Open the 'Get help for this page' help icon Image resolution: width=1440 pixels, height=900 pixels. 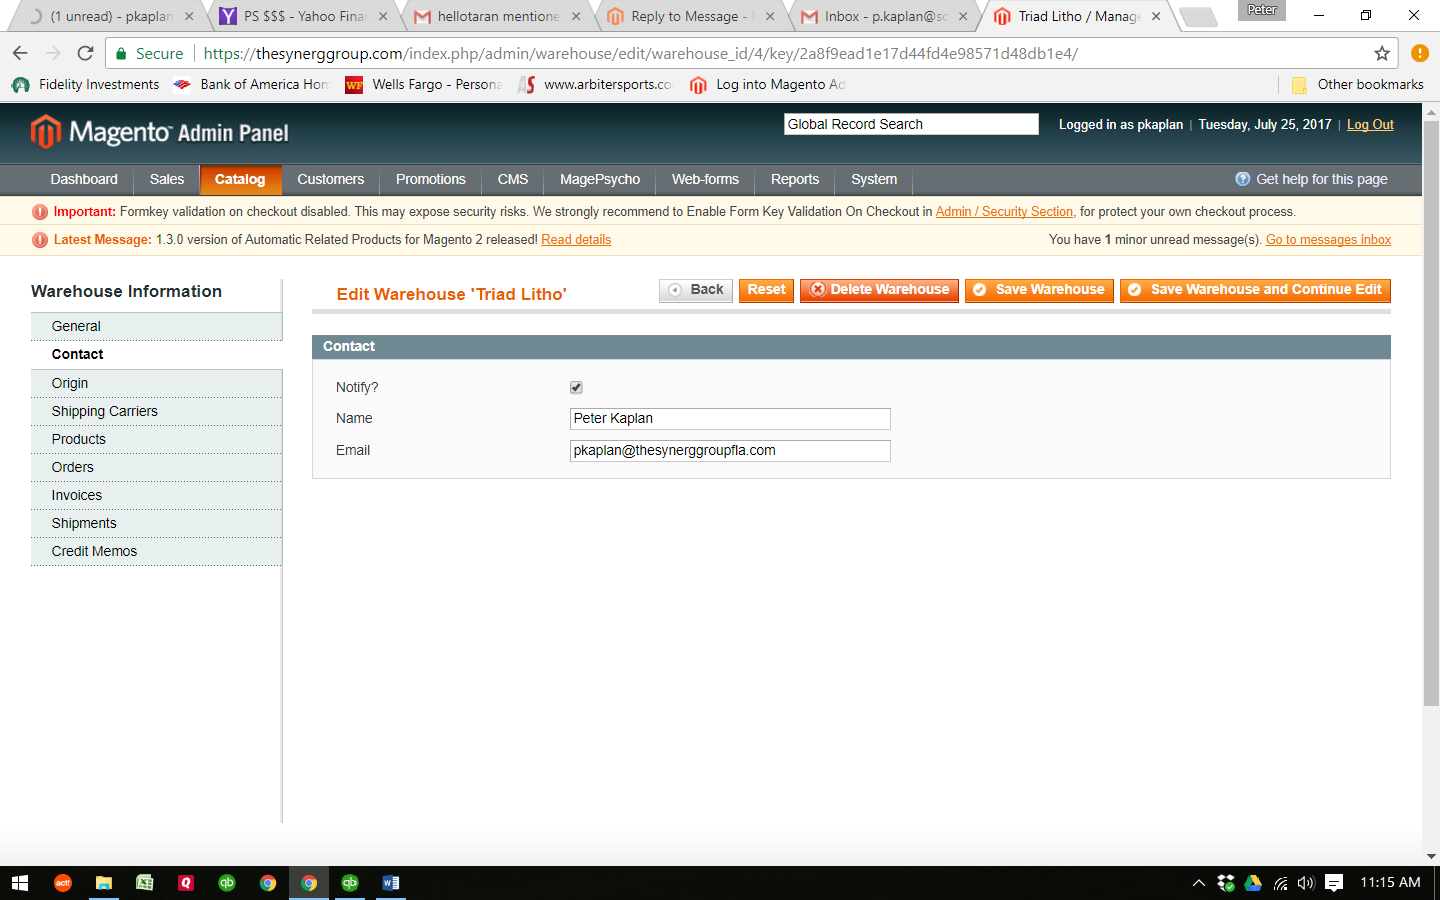coord(1243,179)
